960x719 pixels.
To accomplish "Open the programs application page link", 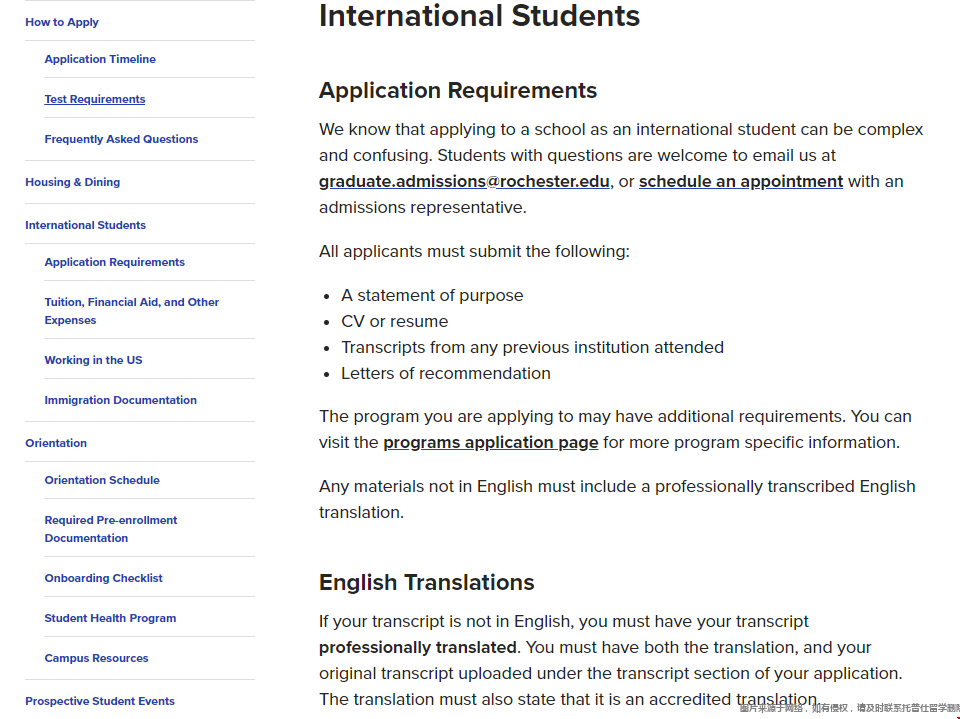I will coord(490,443).
